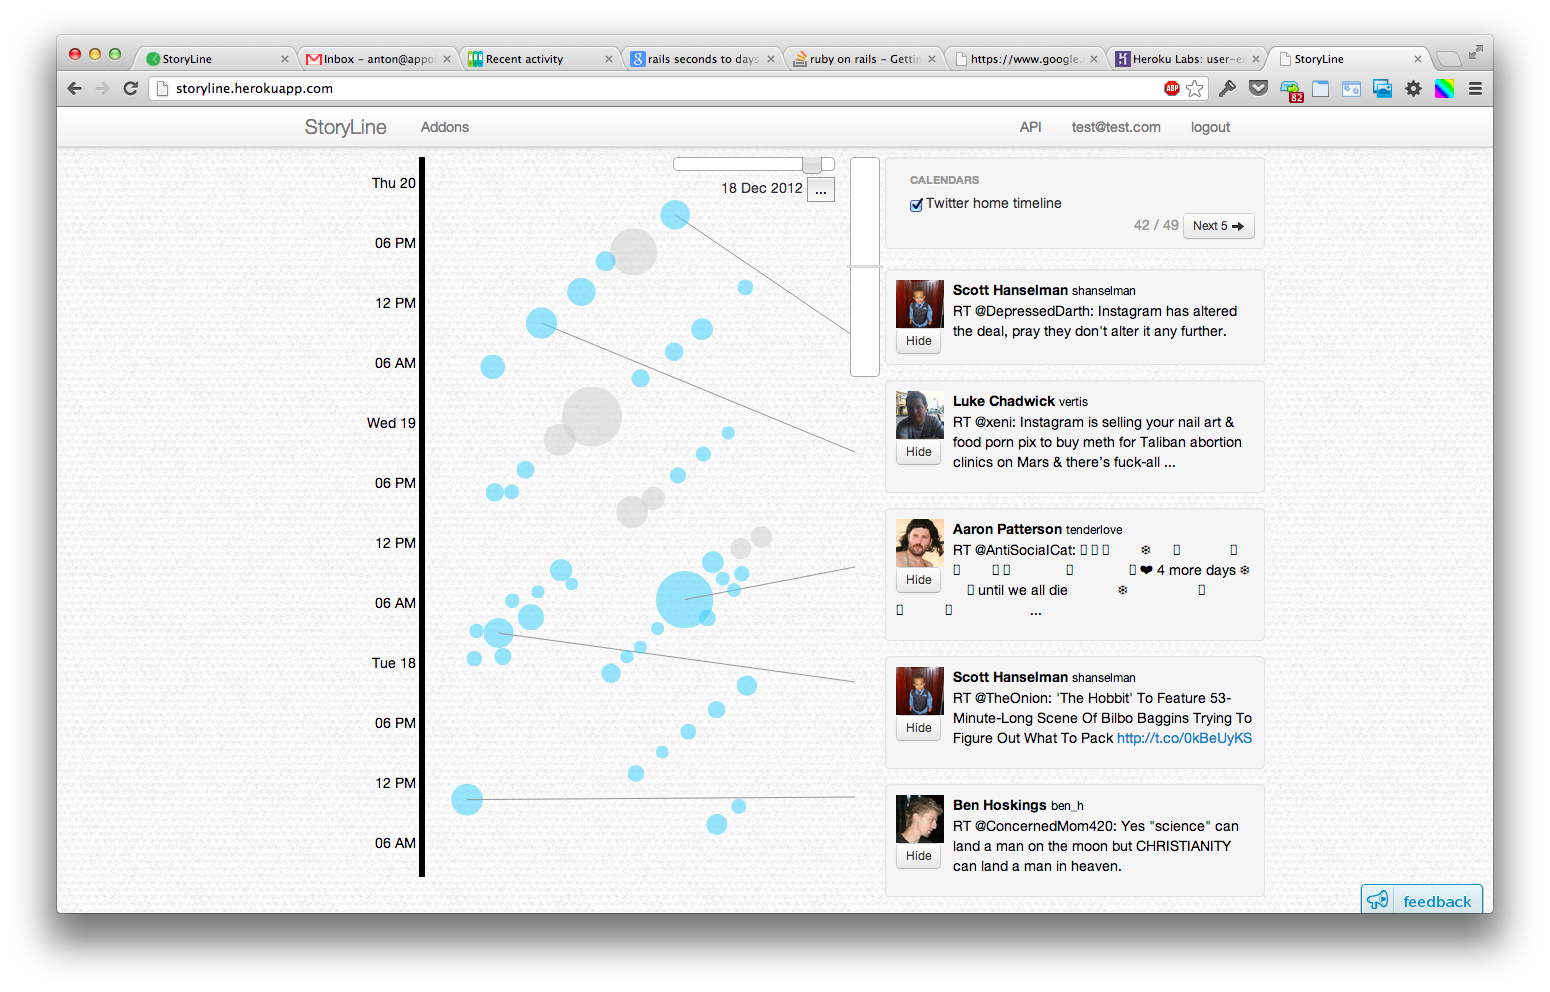The width and height of the screenshot is (1550, 992).
Task: Click the feedback megaphone button
Action: (x=1421, y=900)
